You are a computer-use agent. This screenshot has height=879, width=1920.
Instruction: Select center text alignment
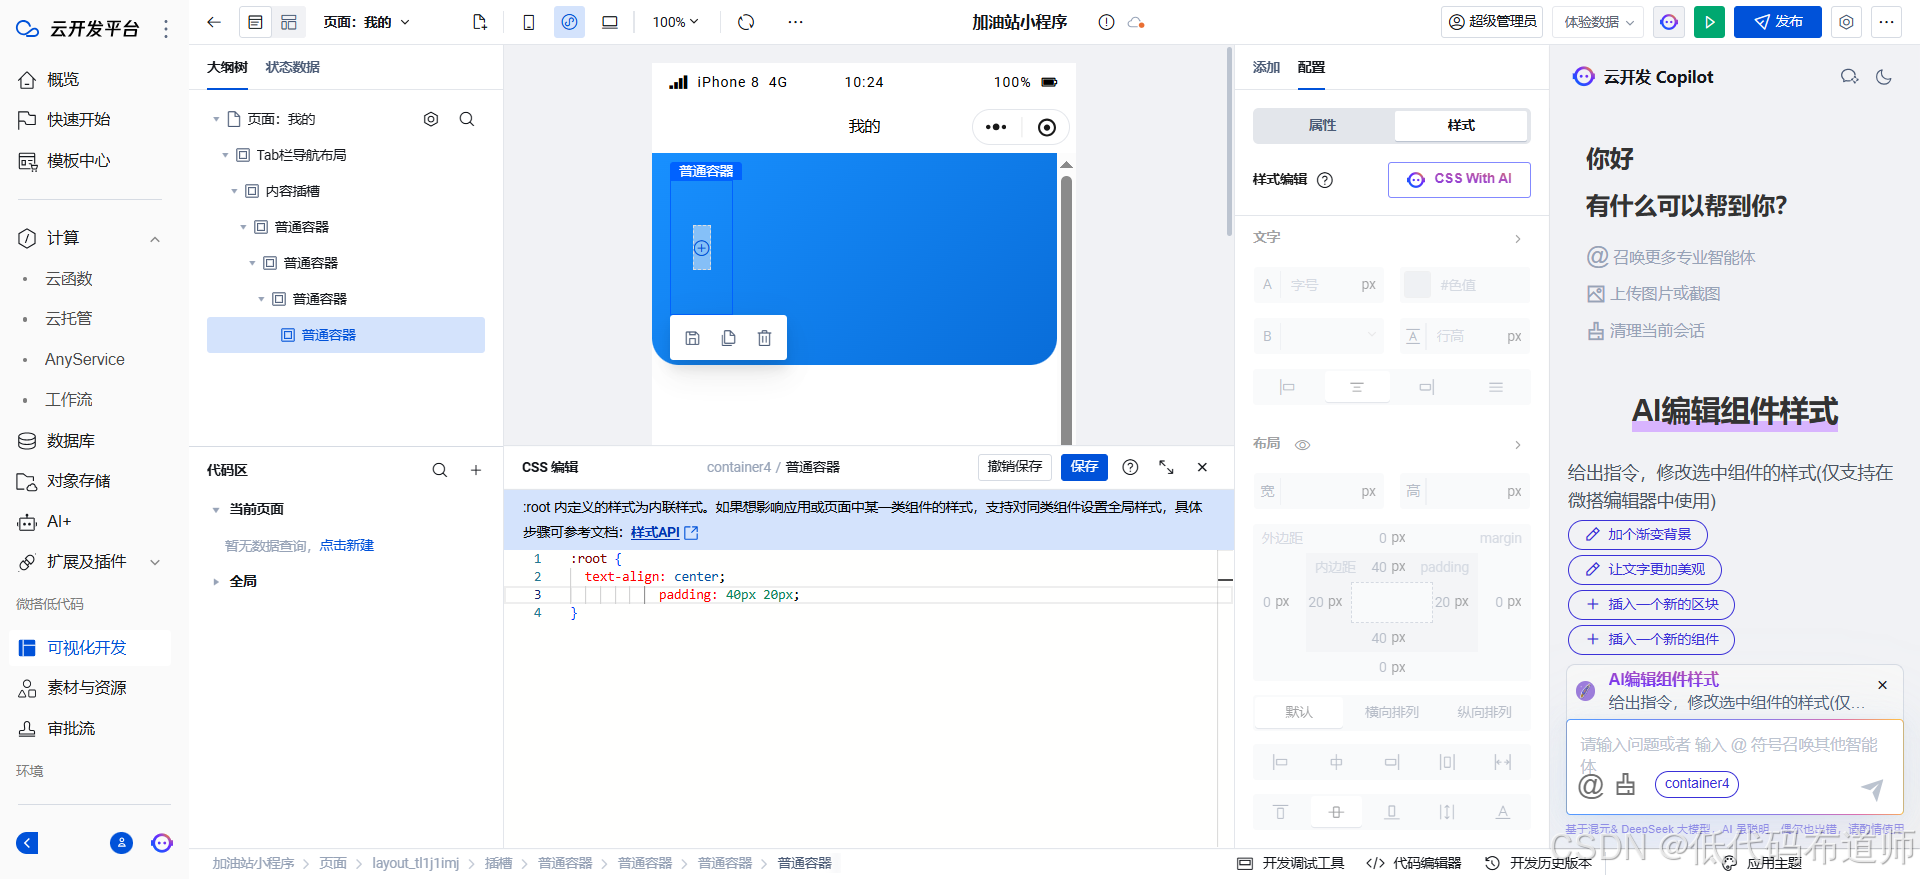tap(1357, 387)
